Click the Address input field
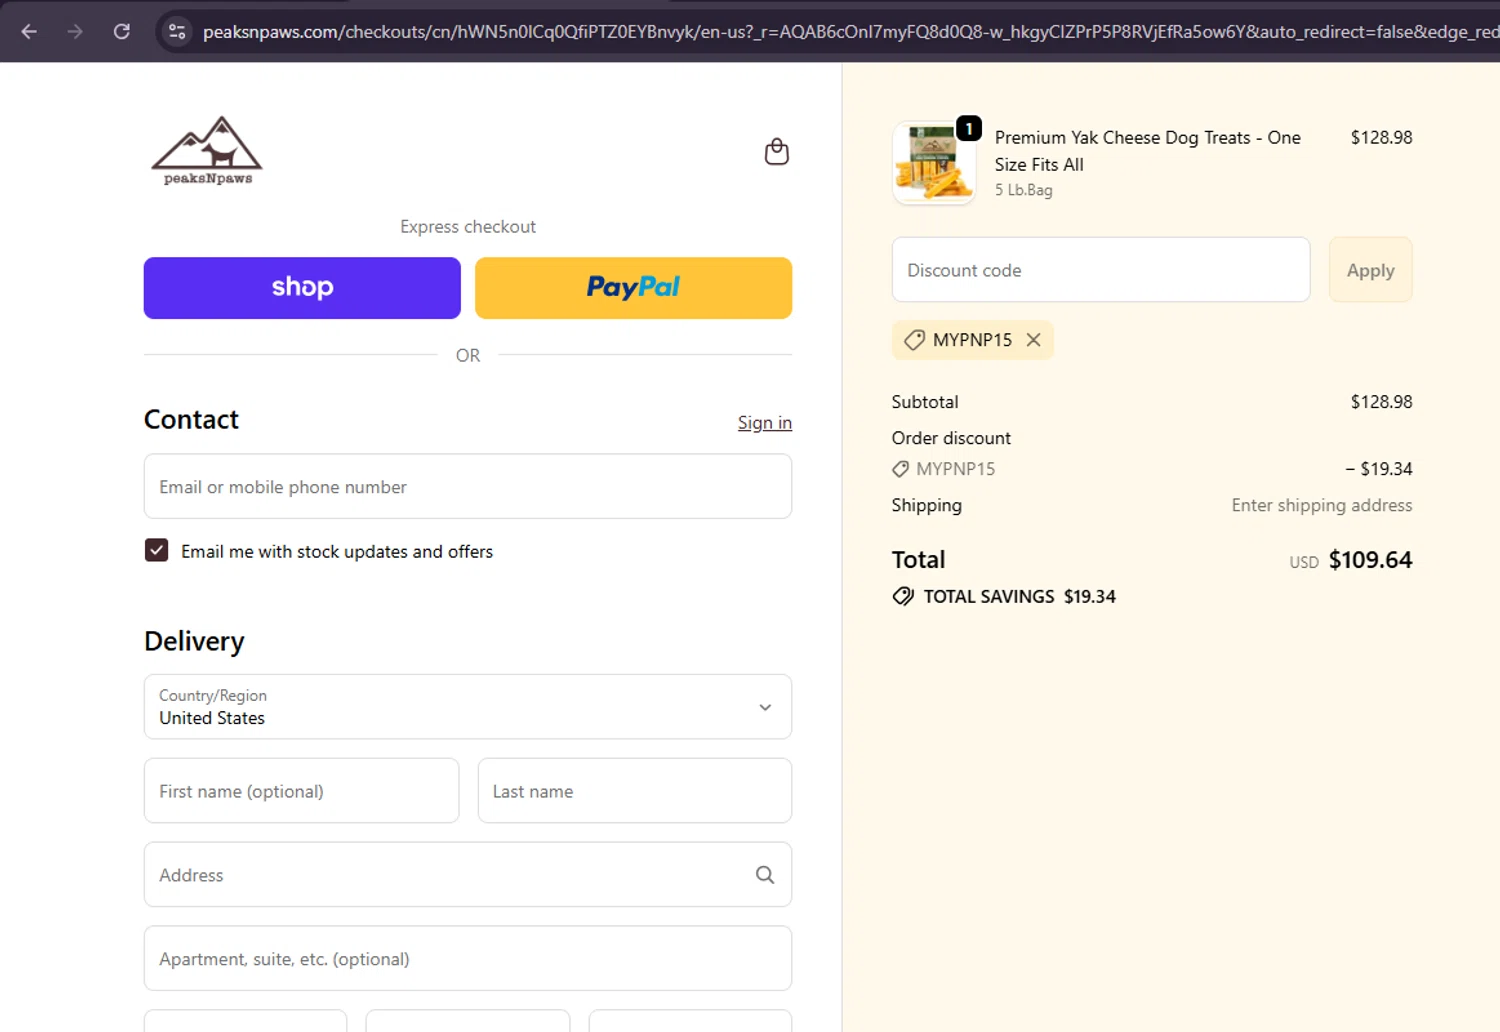 coord(468,875)
